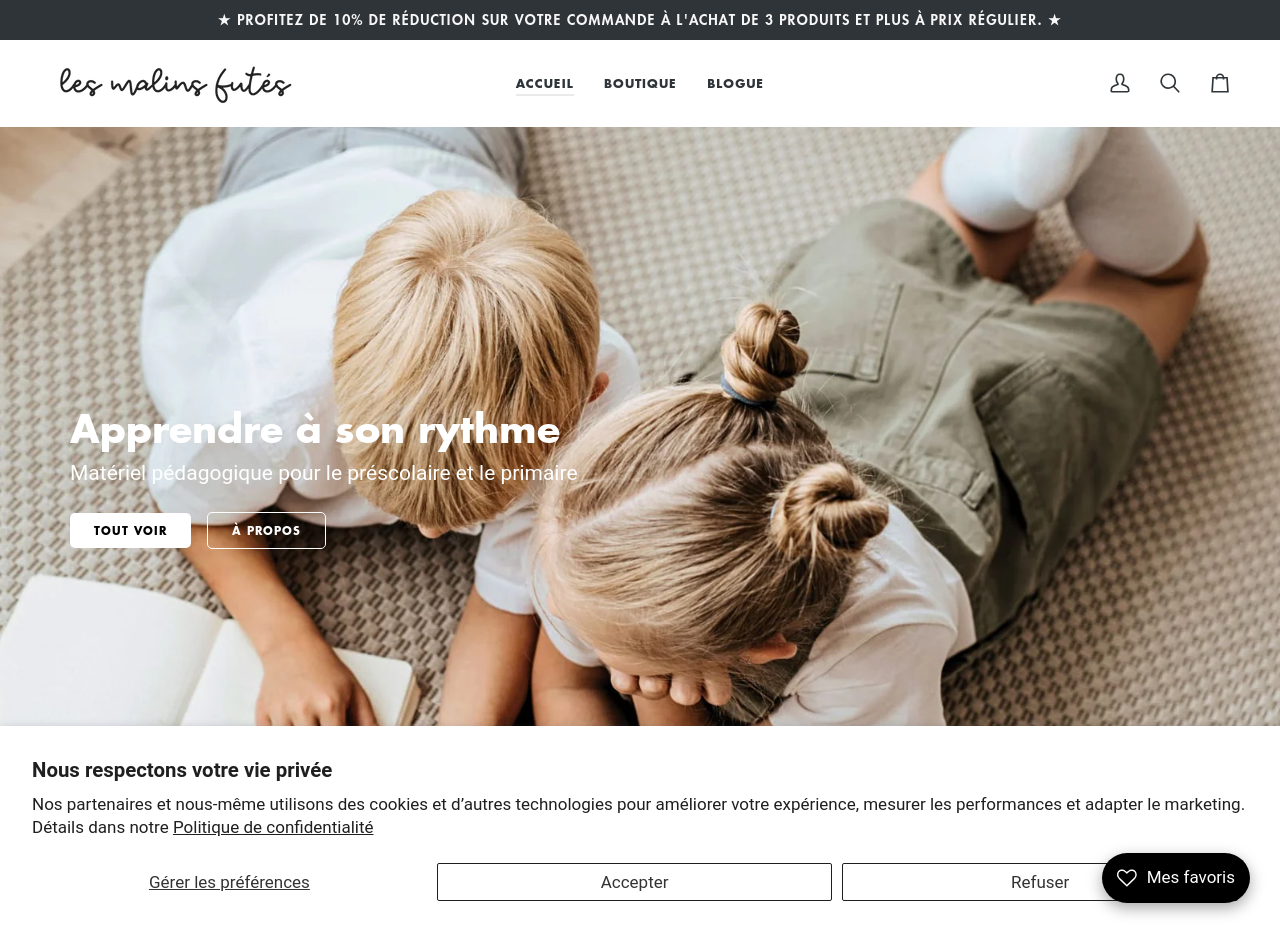Click the Tout voir button
The image size is (1280, 933).
click(x=130, y=530)
